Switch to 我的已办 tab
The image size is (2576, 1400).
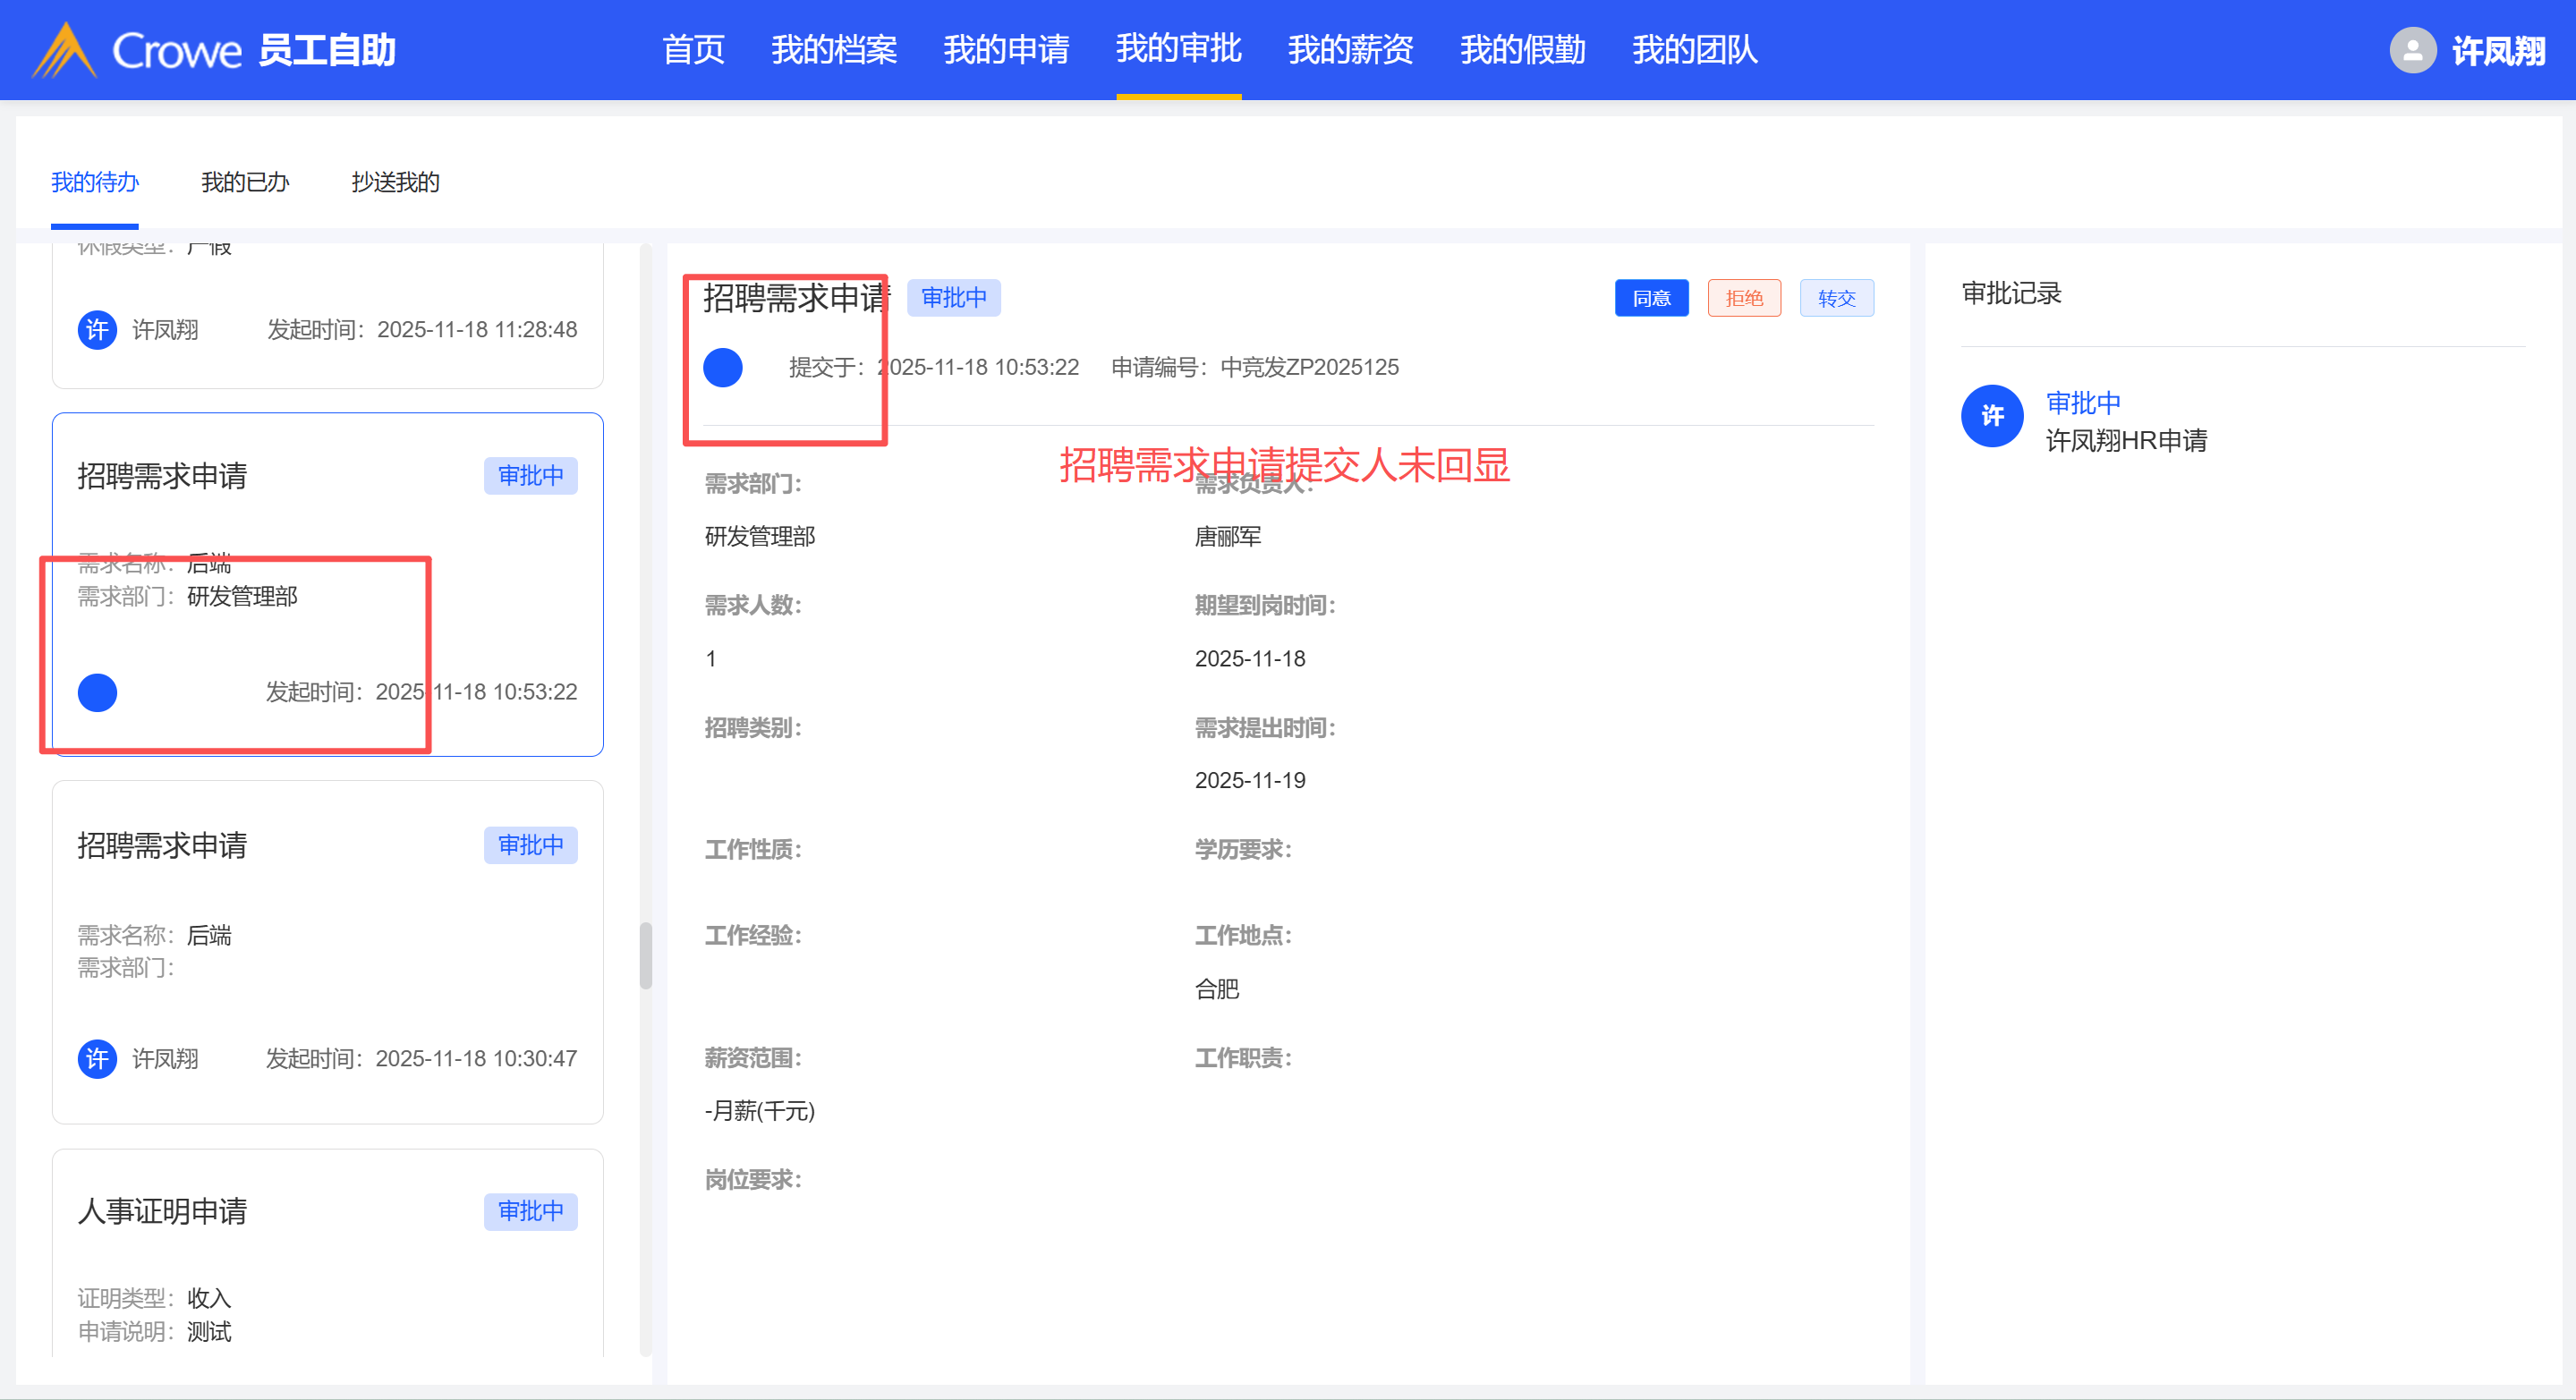[245, 182]
